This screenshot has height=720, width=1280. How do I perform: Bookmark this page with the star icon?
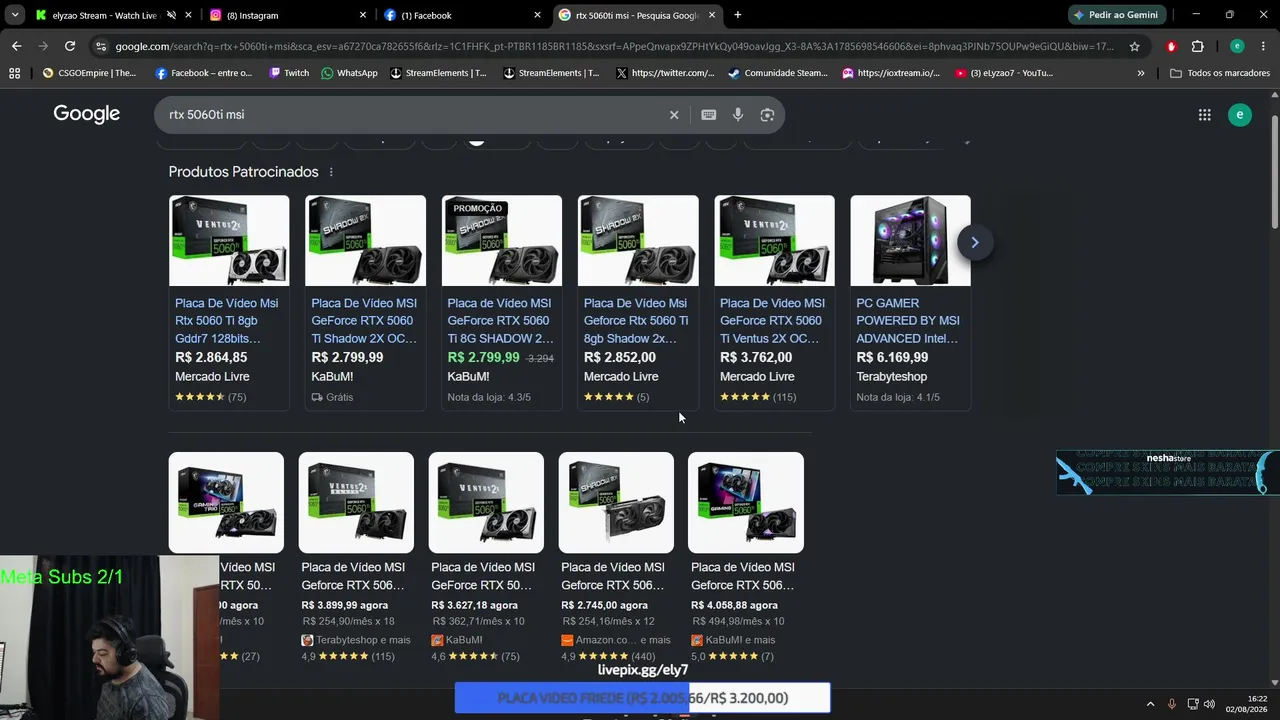1135,46
